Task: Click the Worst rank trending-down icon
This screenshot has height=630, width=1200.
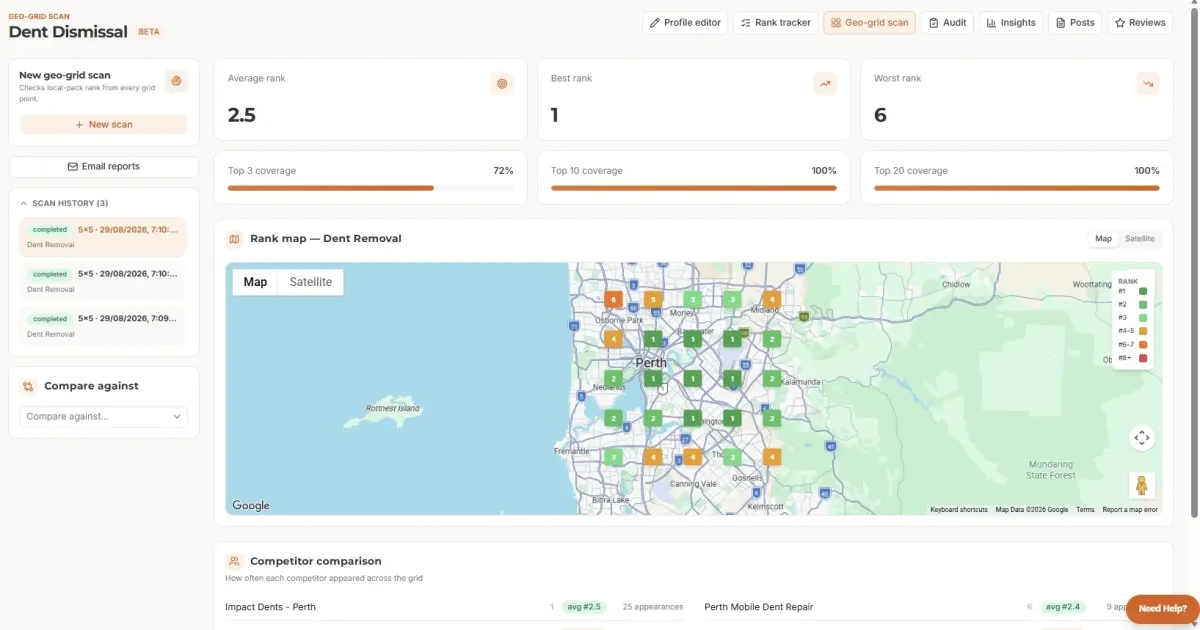Action: click(1148, 84)
